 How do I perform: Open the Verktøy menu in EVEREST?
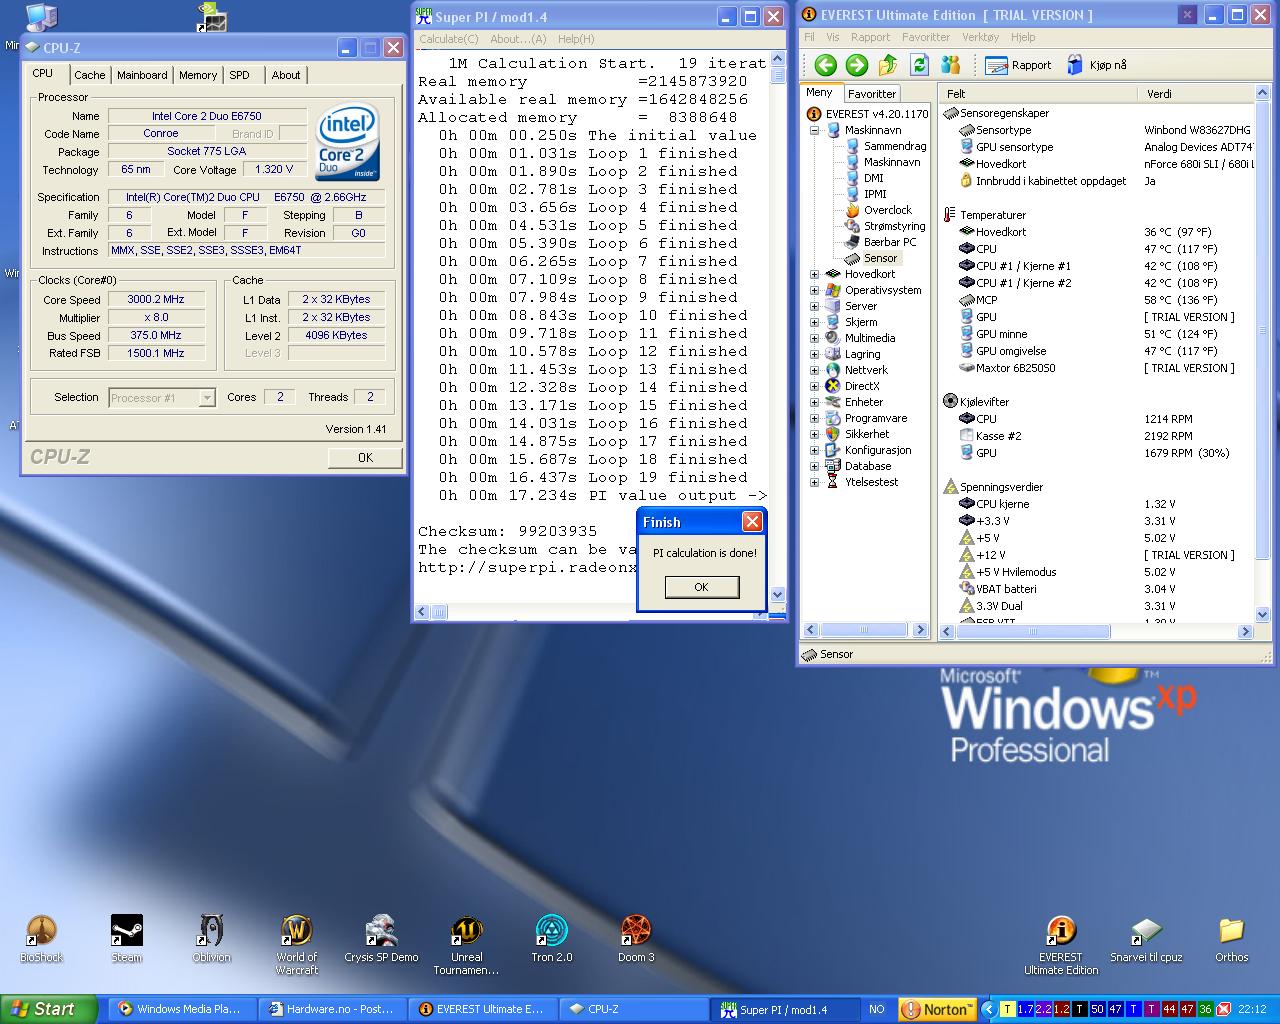(980, 37)
